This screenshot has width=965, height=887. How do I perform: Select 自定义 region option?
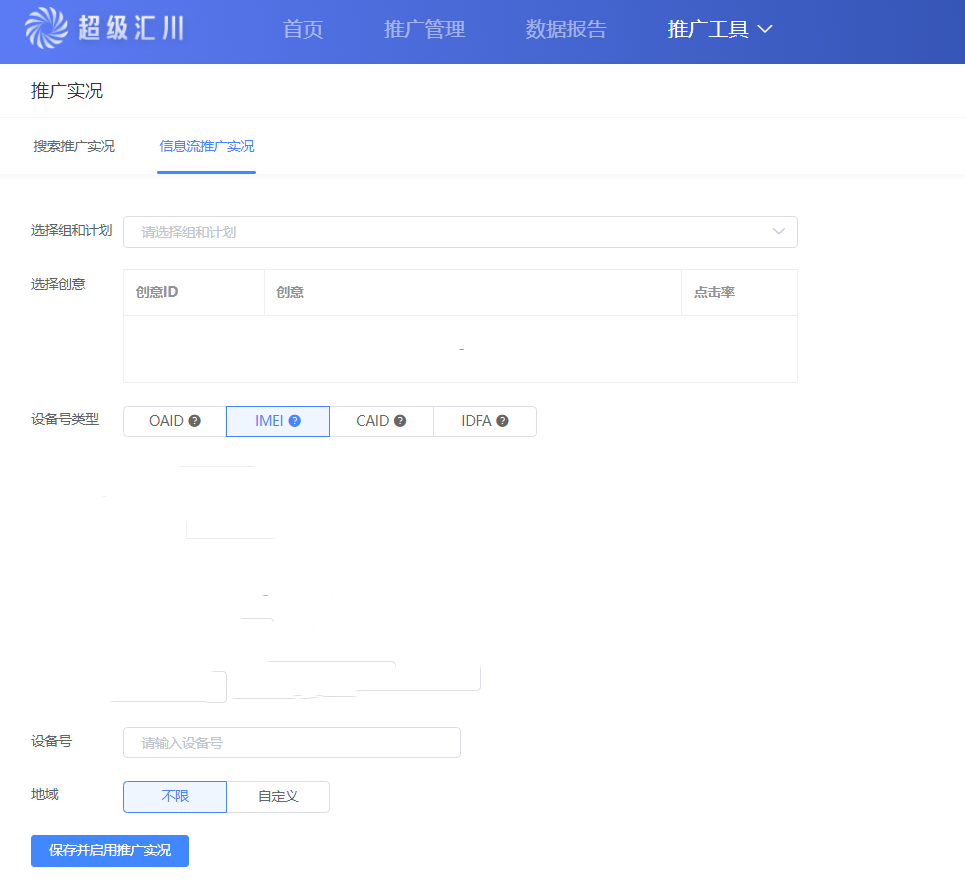click(278, 797)
